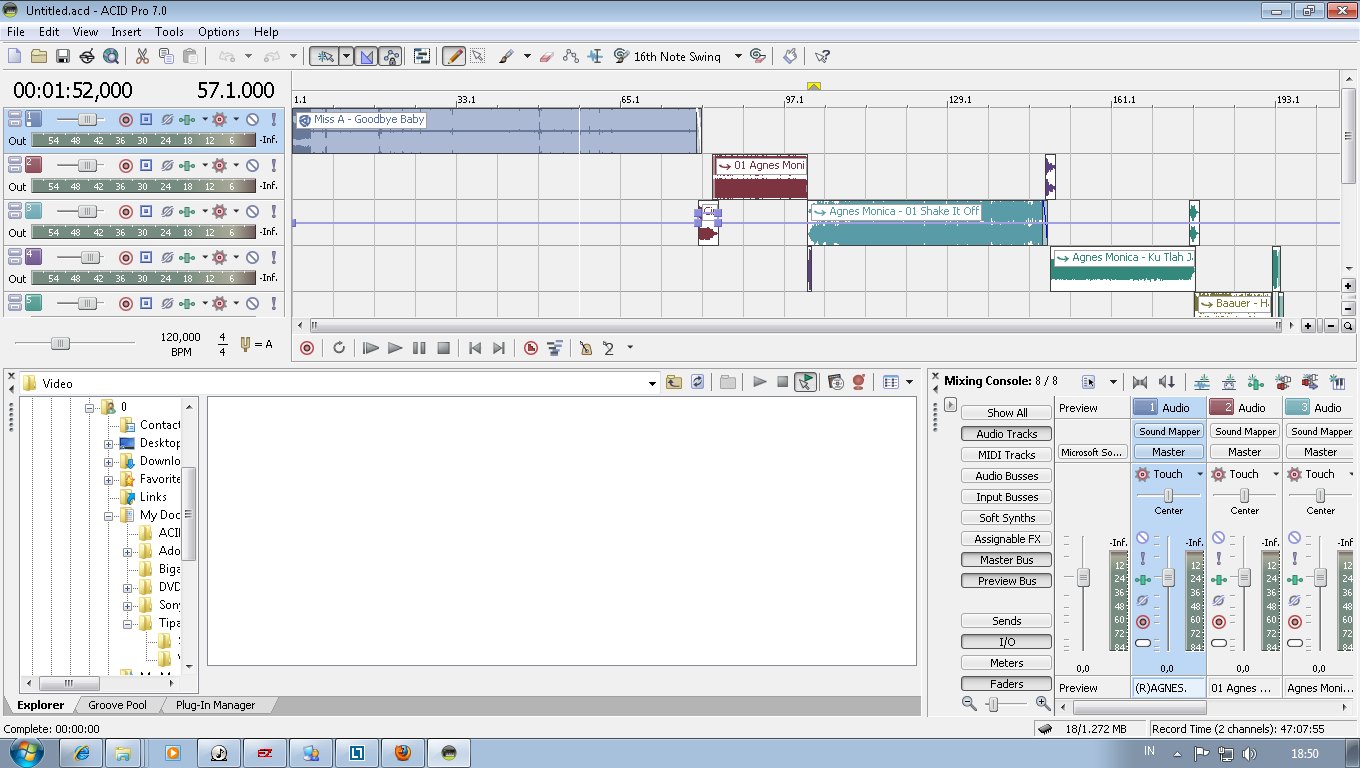Toggle Auto Preview in Explorer toolbar
This screenshot has height=768, width=1360.
(x=805, y=382)
